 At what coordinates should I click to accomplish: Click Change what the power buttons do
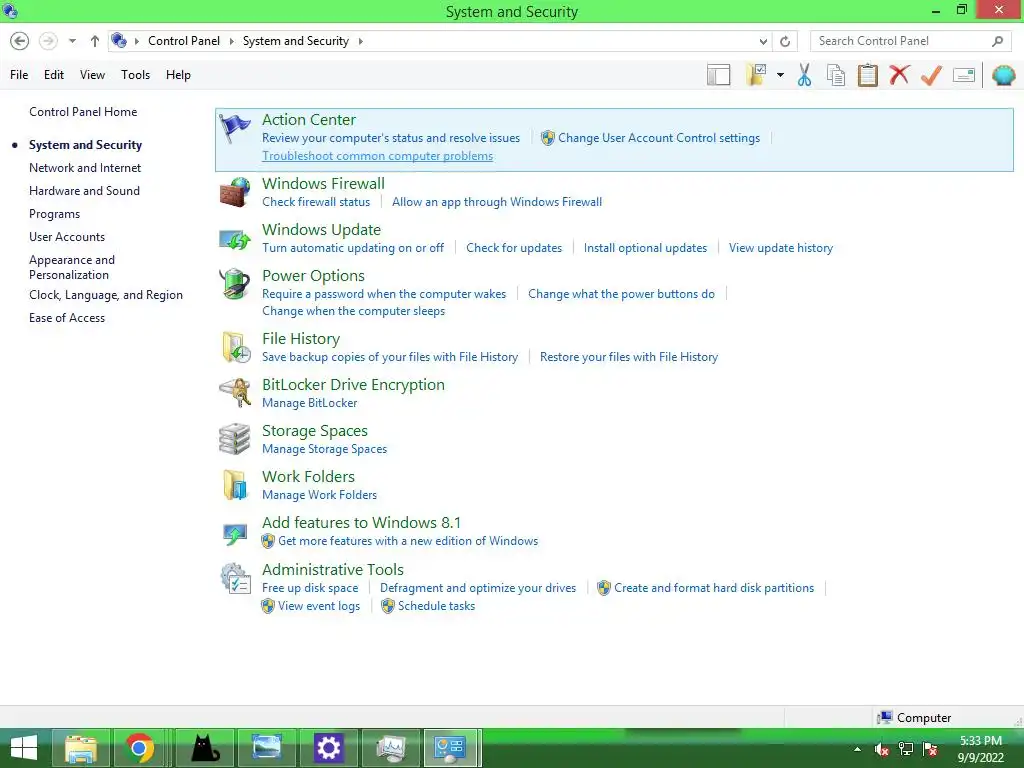tap(621, 294)
